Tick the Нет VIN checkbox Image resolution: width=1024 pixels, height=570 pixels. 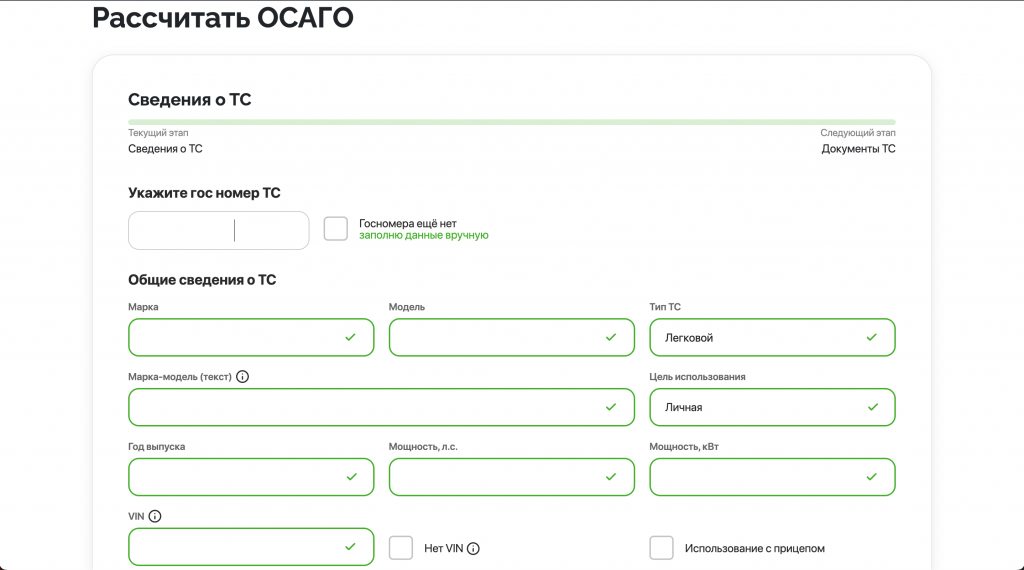(x=401, y=548)
